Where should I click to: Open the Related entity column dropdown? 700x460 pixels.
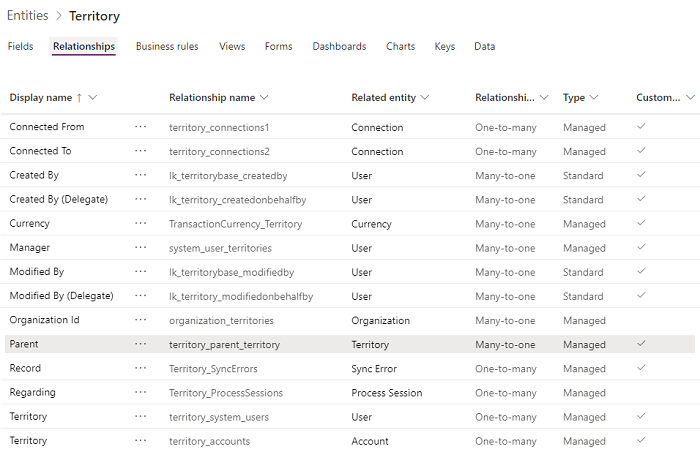coord(425,98)
